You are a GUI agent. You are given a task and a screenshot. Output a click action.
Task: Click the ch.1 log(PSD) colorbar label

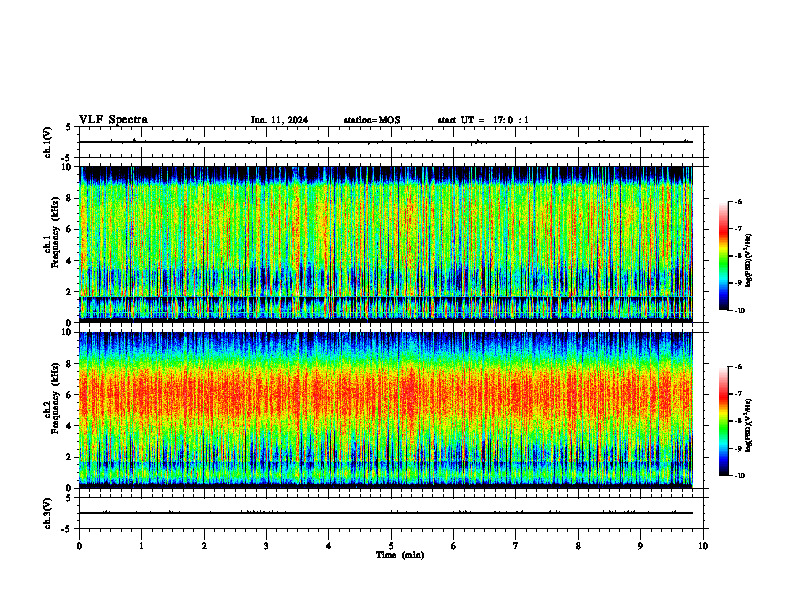[x=749, y=261]
